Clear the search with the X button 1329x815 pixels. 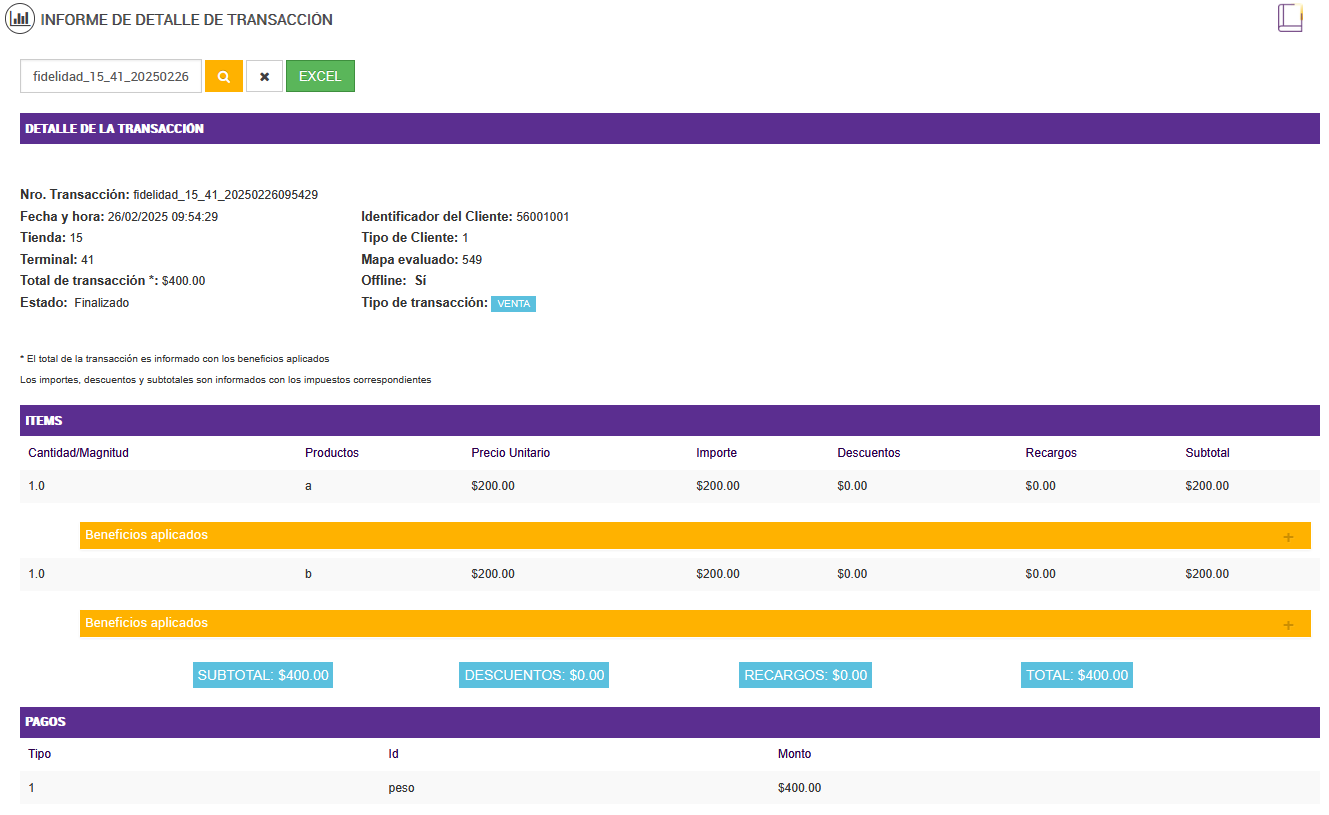click(264, 76)
